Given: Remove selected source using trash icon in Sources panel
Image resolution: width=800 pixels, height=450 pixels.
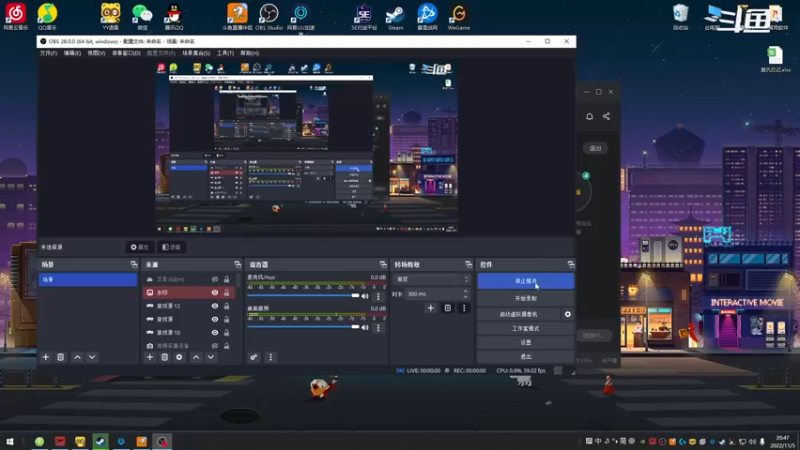Looking at the screenshot, I should [x=164, y=357].
